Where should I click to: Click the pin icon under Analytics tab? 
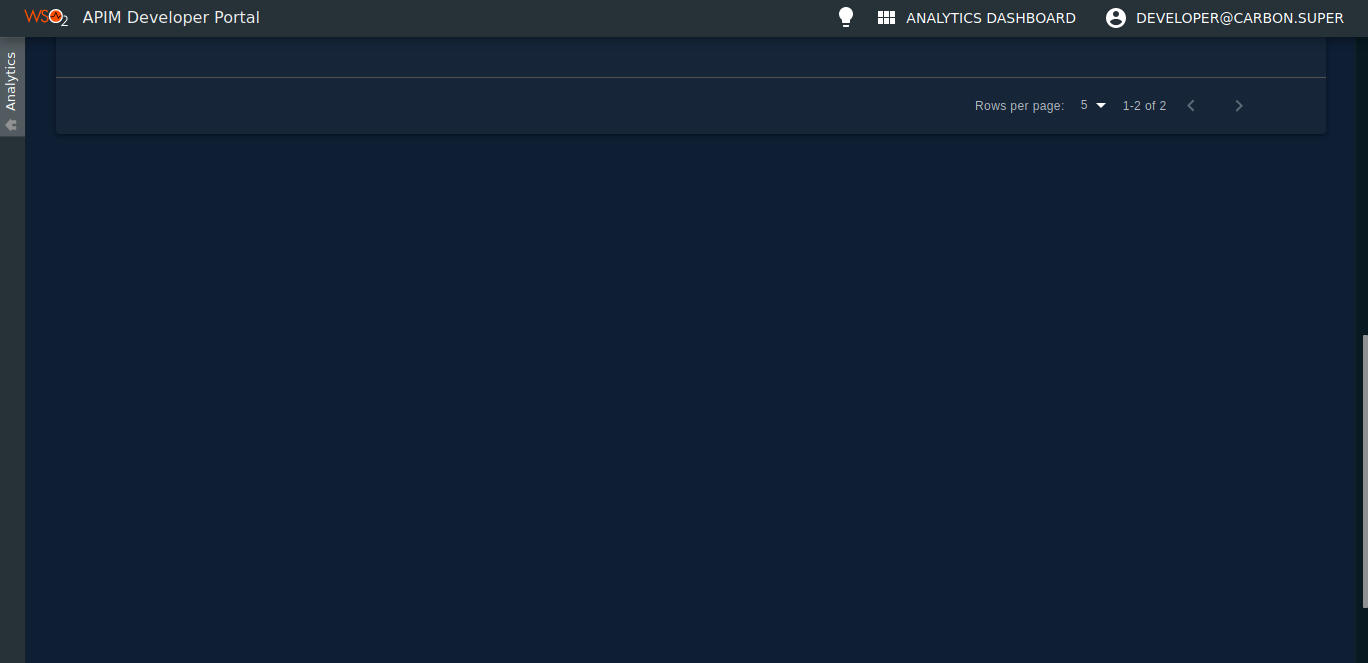point(11,125)
